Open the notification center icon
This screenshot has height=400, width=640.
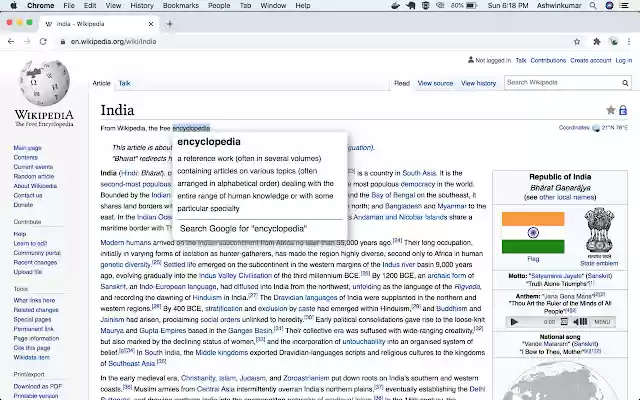(x=625, y=6)
